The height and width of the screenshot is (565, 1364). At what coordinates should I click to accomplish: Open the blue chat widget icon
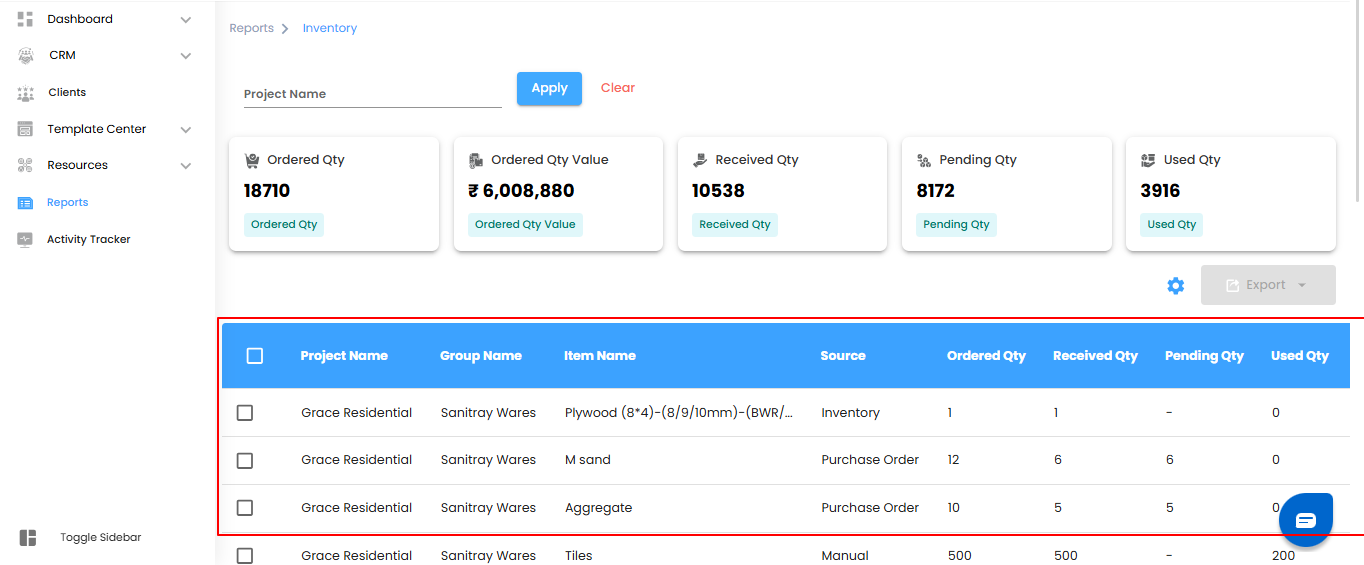1306,520
